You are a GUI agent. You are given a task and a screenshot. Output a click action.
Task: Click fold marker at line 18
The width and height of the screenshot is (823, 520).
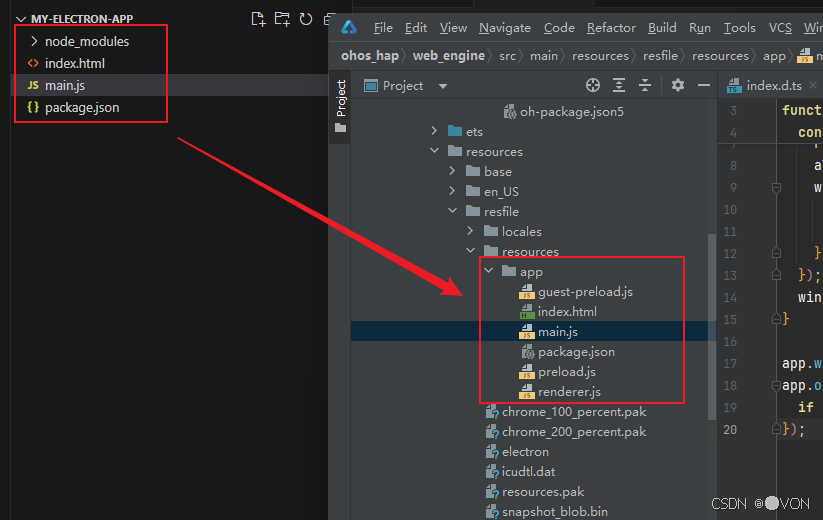pos(776,386)
